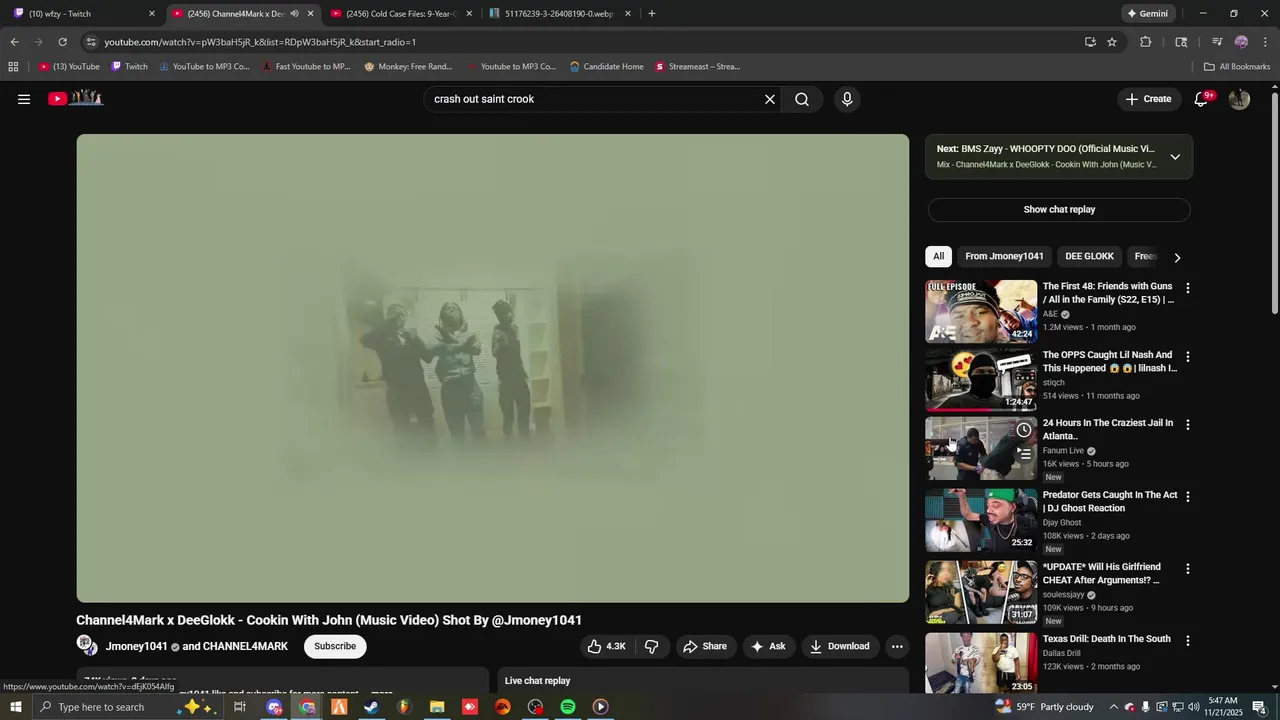Show chat replay
The width and height of the screenshot is (1280, 720).
point(1059,209)
